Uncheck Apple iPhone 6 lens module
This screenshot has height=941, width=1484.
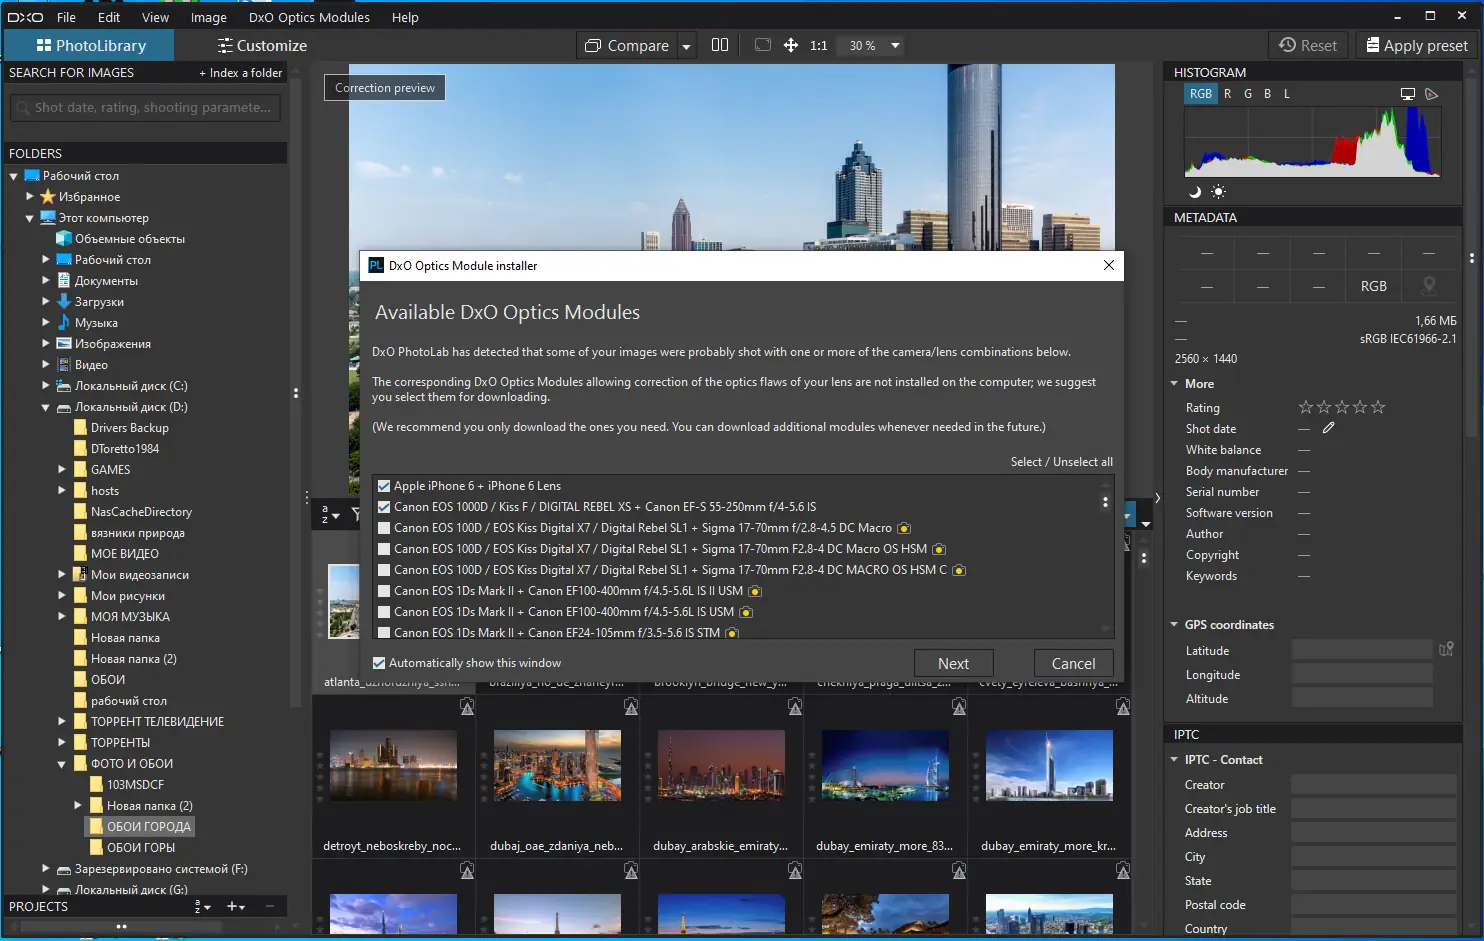(x=384, y=486)
